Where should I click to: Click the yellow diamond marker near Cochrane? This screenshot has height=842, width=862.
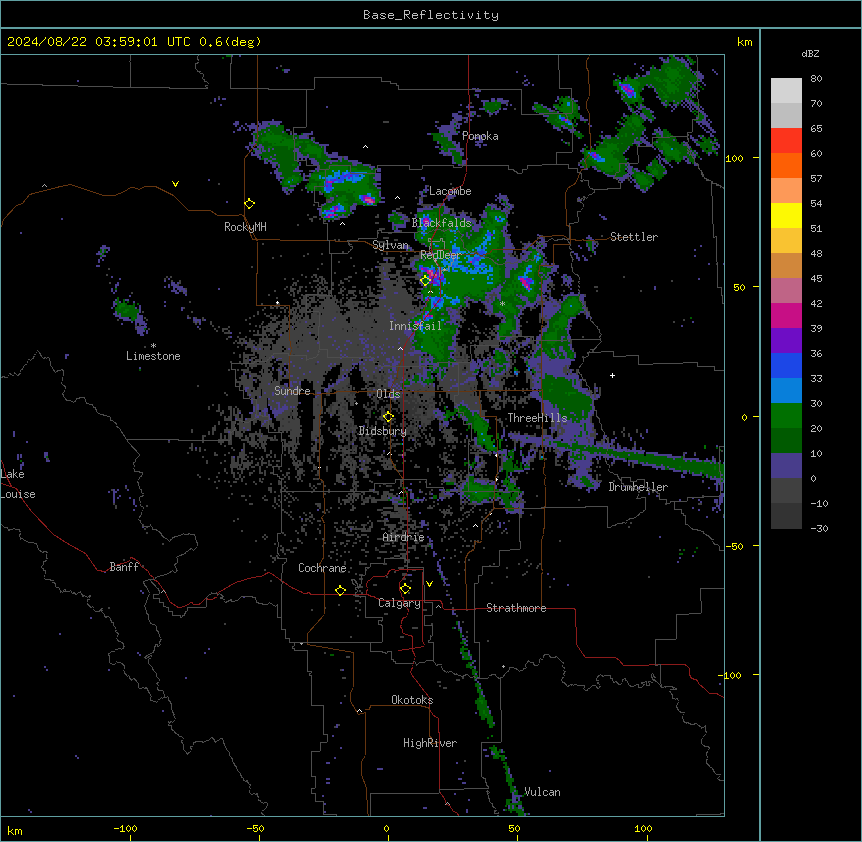coord(340,590)
